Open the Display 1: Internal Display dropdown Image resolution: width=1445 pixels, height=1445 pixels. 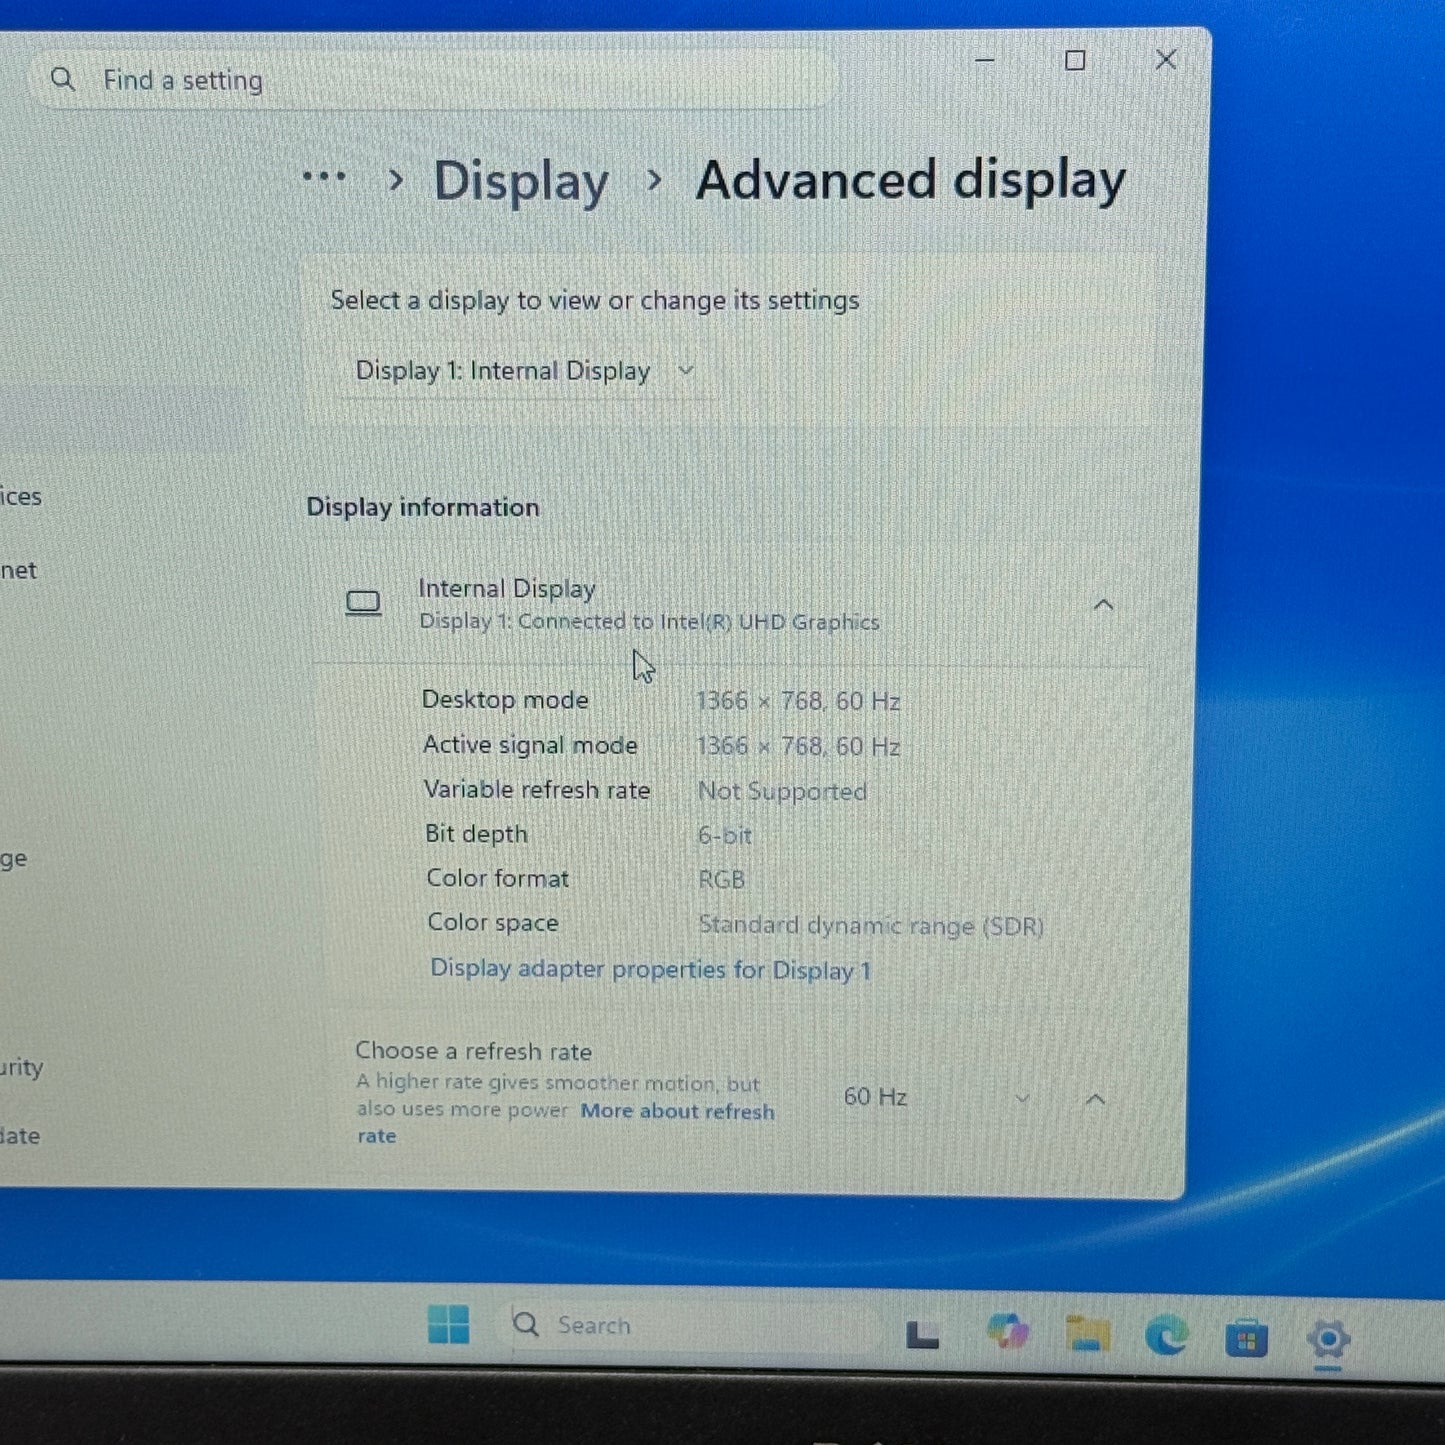point(525,371)
